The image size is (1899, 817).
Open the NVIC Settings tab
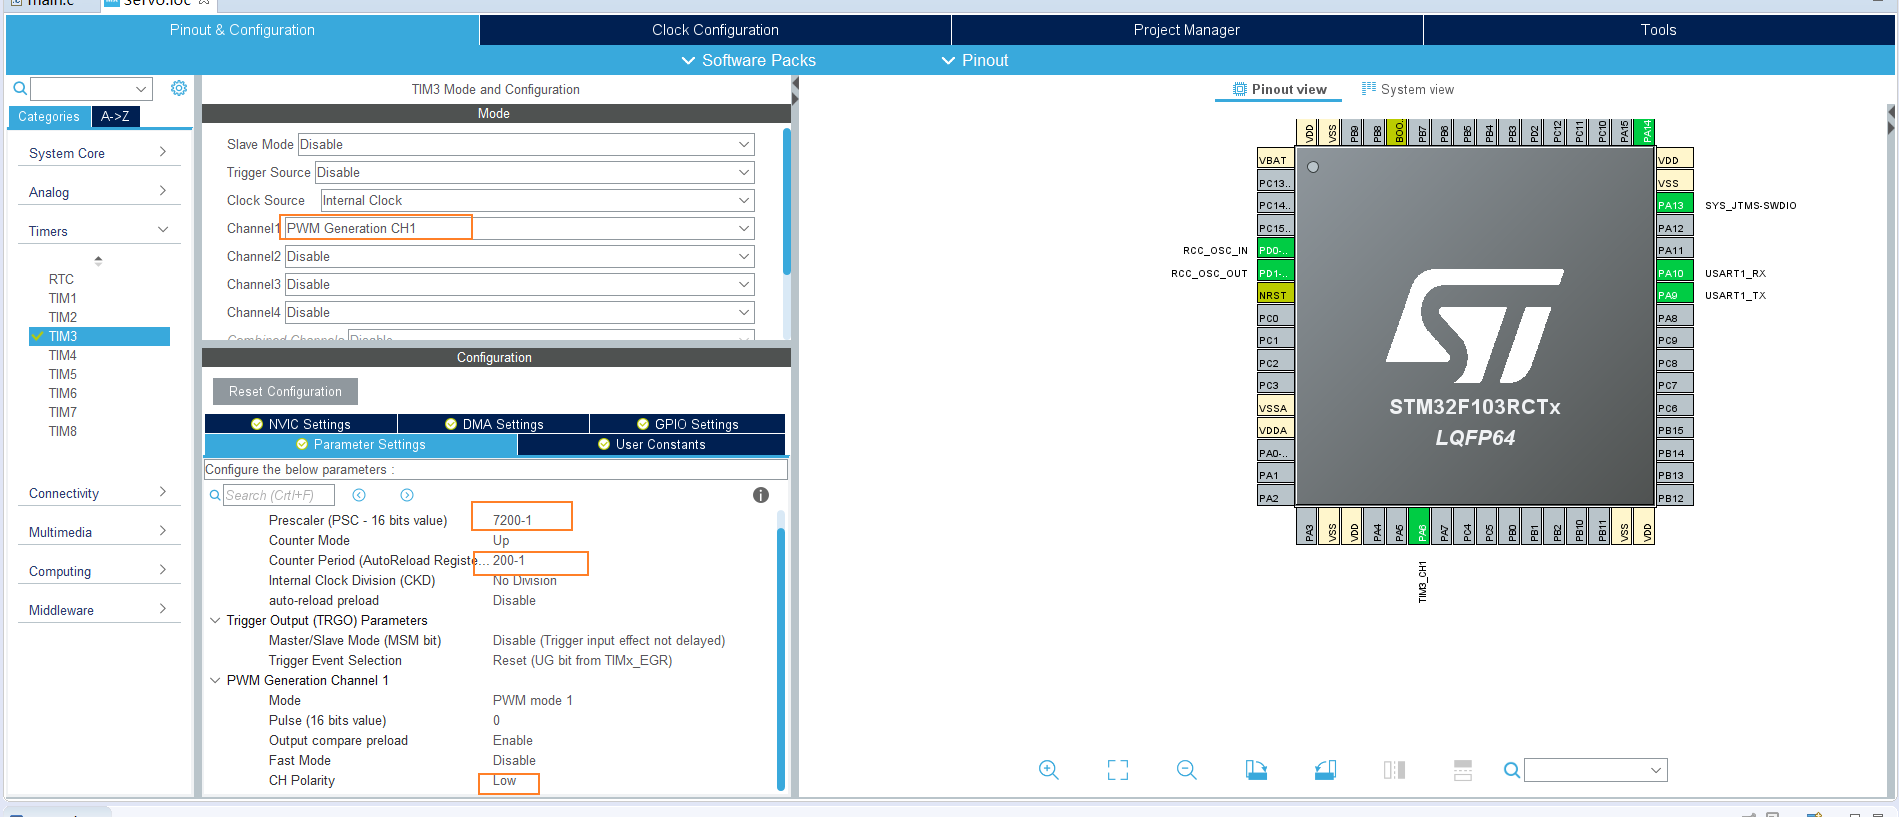tap(301, 424)
